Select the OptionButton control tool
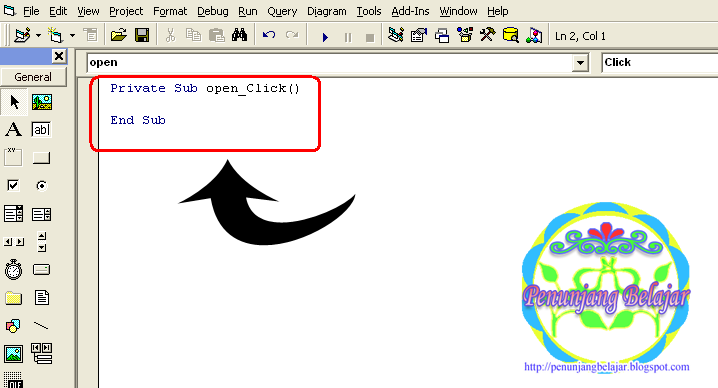The height and width of the screenshot is (388, 718). [41, 185]
